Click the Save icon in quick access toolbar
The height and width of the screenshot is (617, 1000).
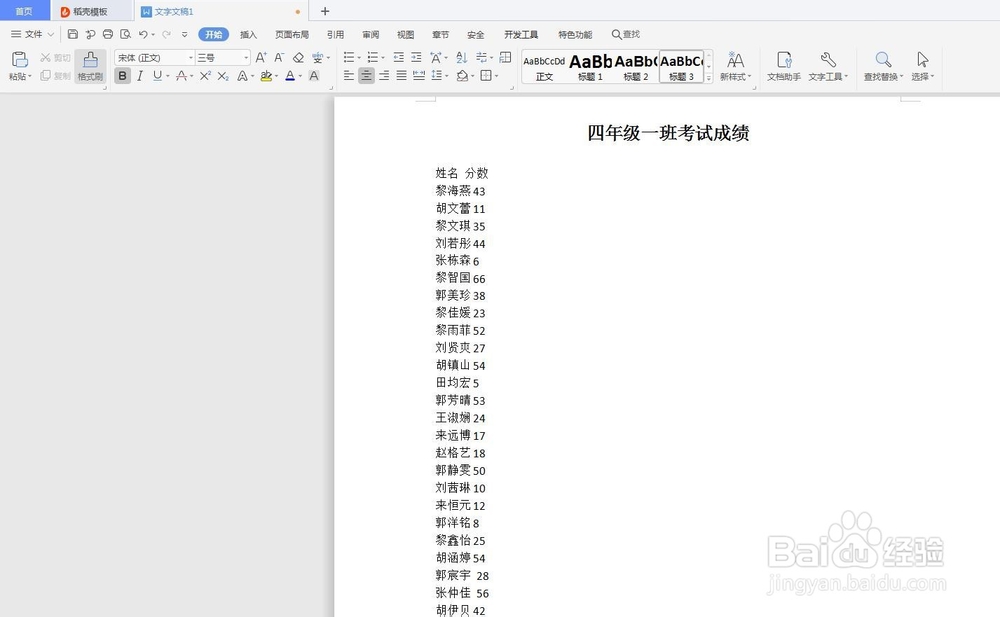[73, 34]
